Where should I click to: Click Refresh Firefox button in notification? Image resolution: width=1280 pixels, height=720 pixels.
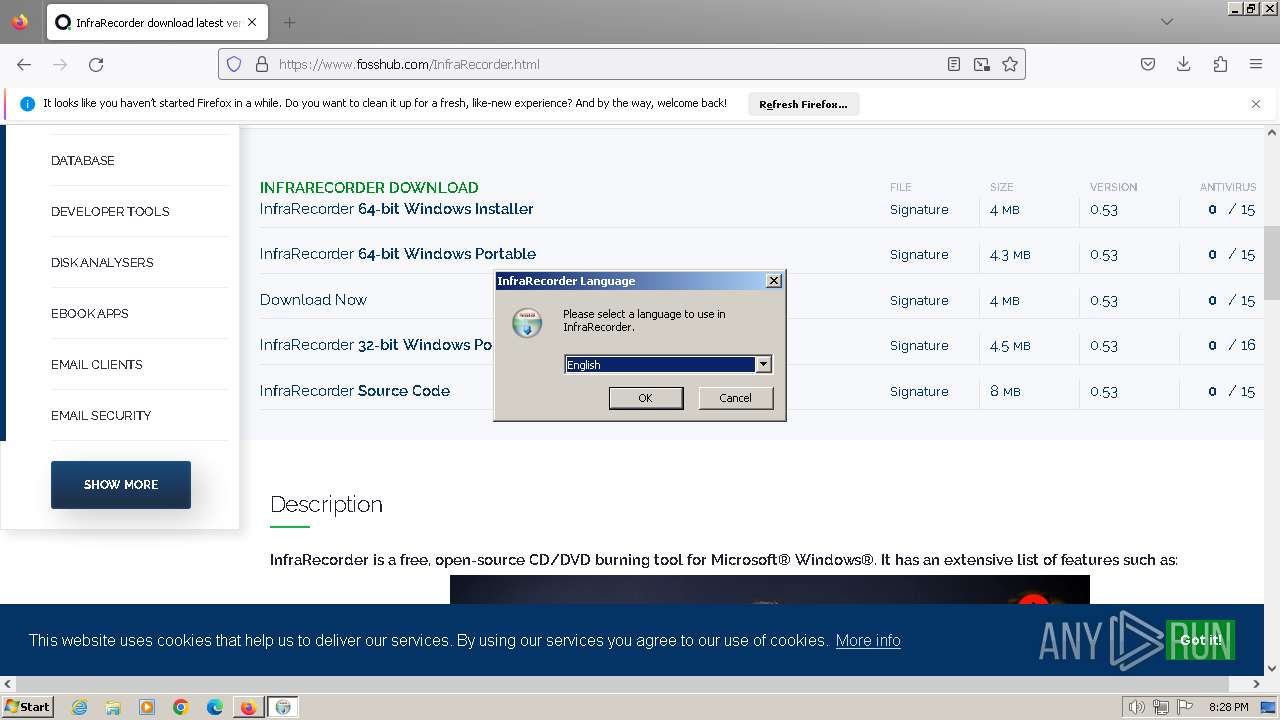tap(803, 104)
